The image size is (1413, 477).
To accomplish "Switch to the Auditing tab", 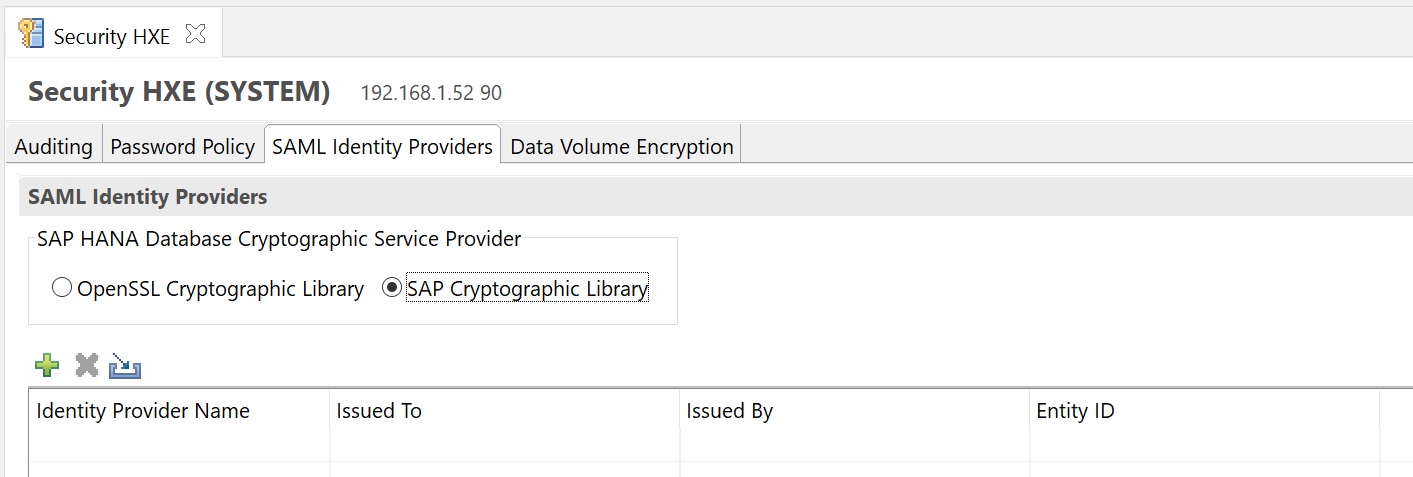I will [53, 147].
